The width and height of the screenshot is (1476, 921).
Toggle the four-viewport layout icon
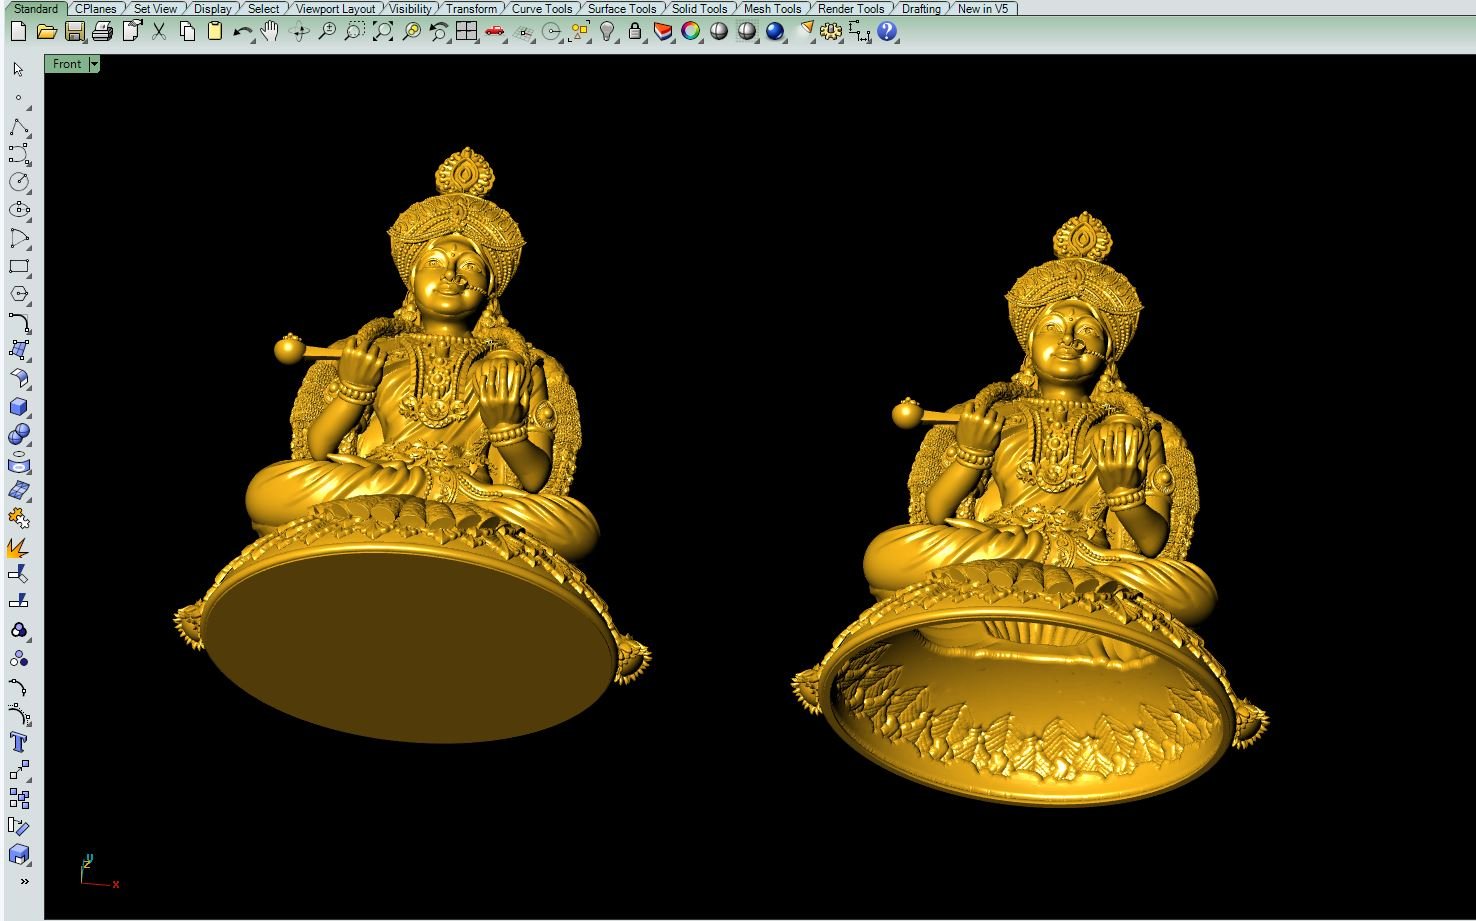click(466, 32)
